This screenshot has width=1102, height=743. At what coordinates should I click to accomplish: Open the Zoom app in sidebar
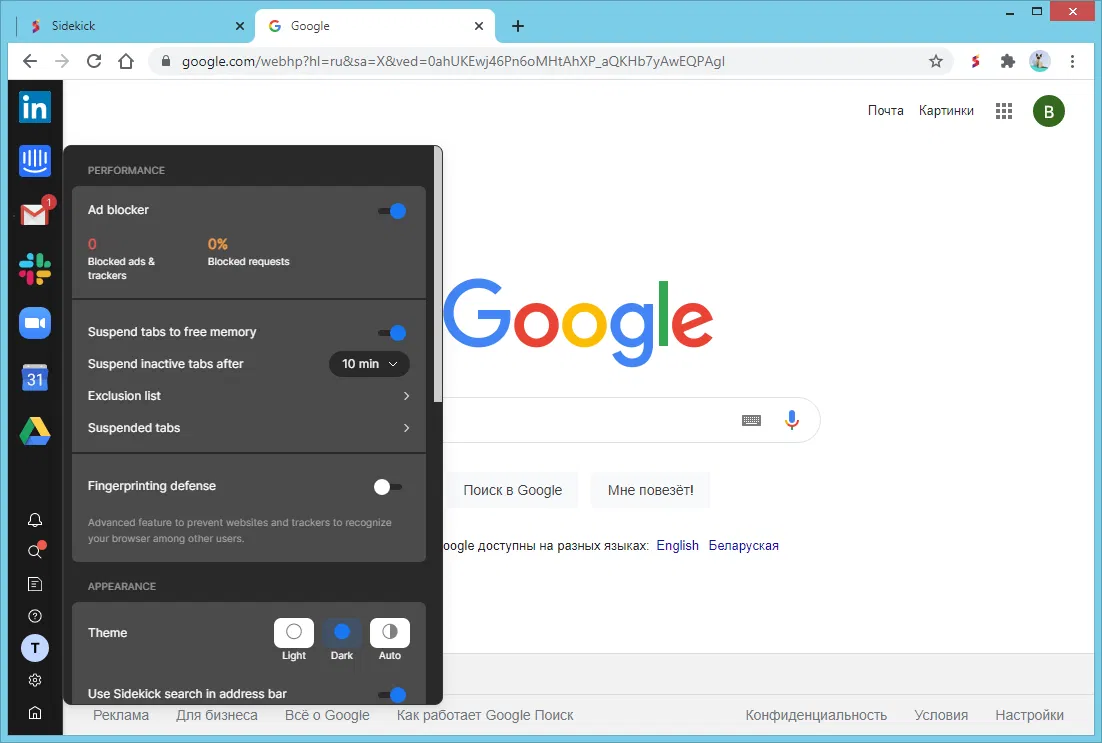pos(34,323)
